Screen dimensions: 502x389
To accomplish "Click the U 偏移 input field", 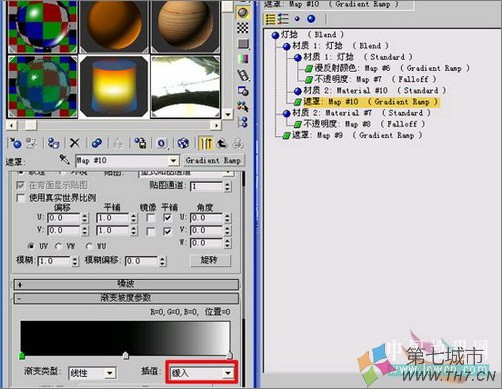I will pyautogui.click(x=64, y=218).
